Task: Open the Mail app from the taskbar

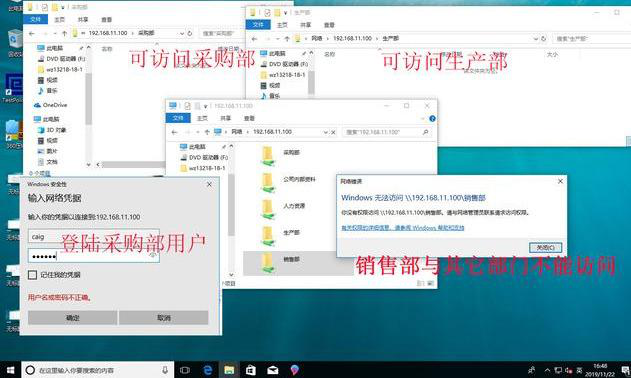Action: (272, 370)
